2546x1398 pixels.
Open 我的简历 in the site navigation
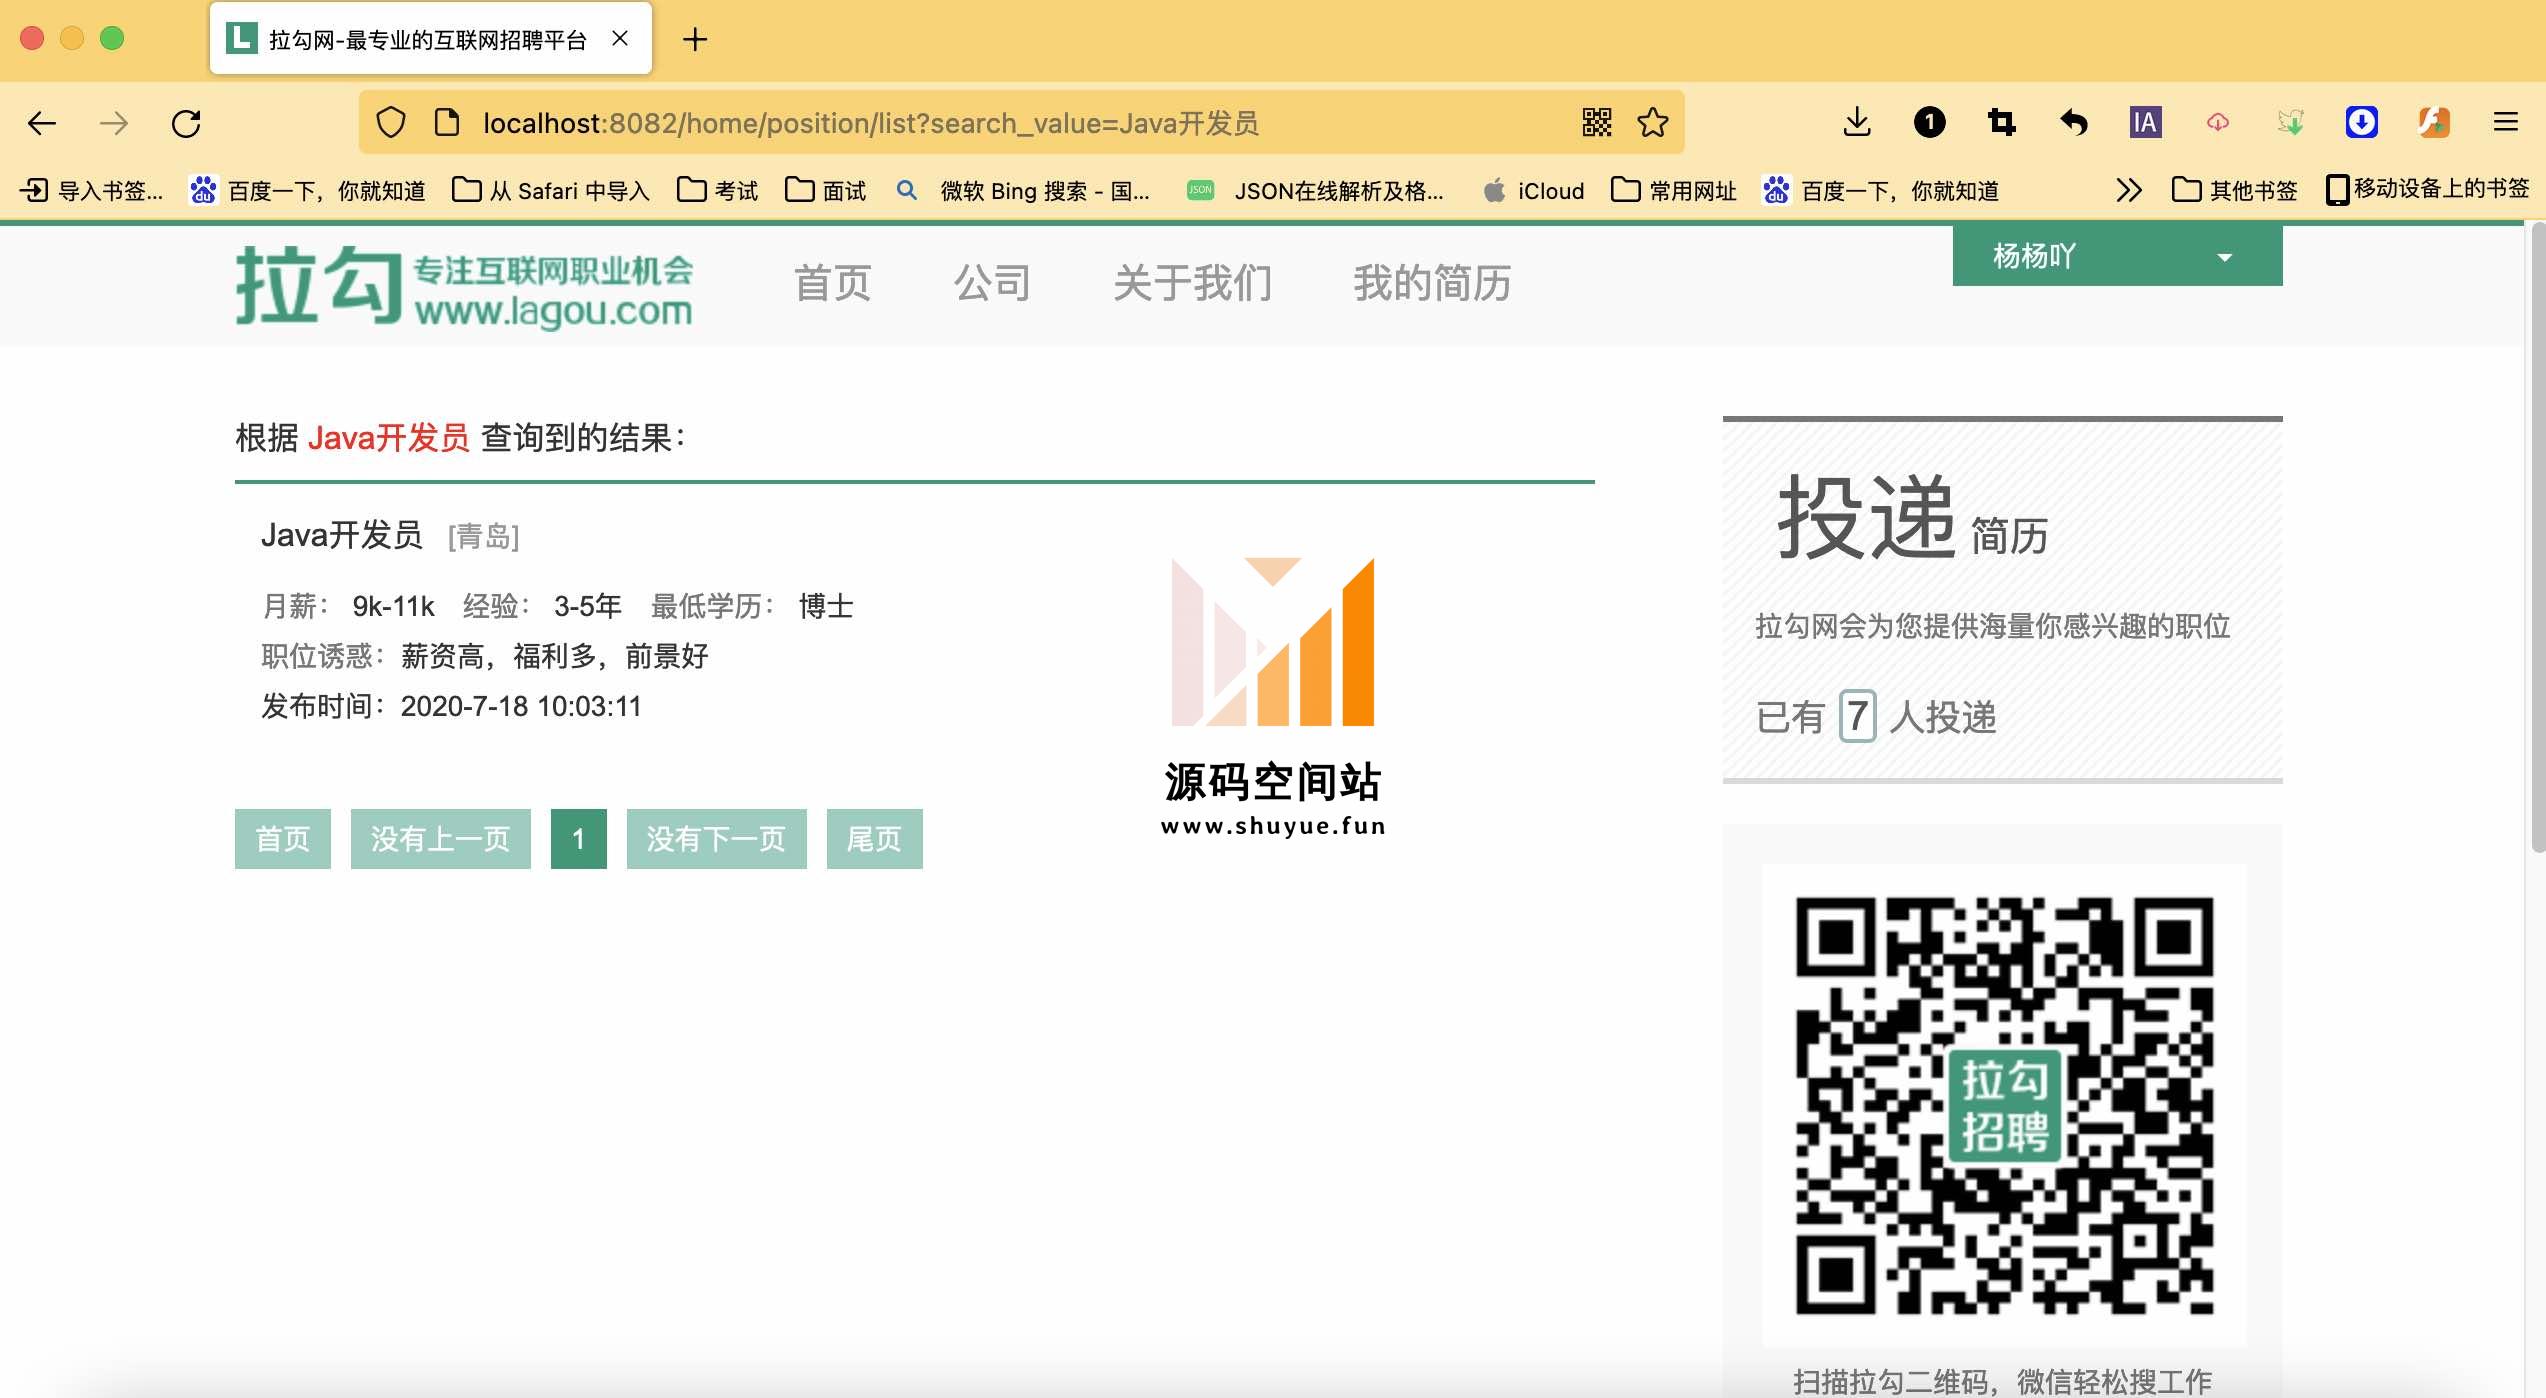click(x=1432, y=283)
